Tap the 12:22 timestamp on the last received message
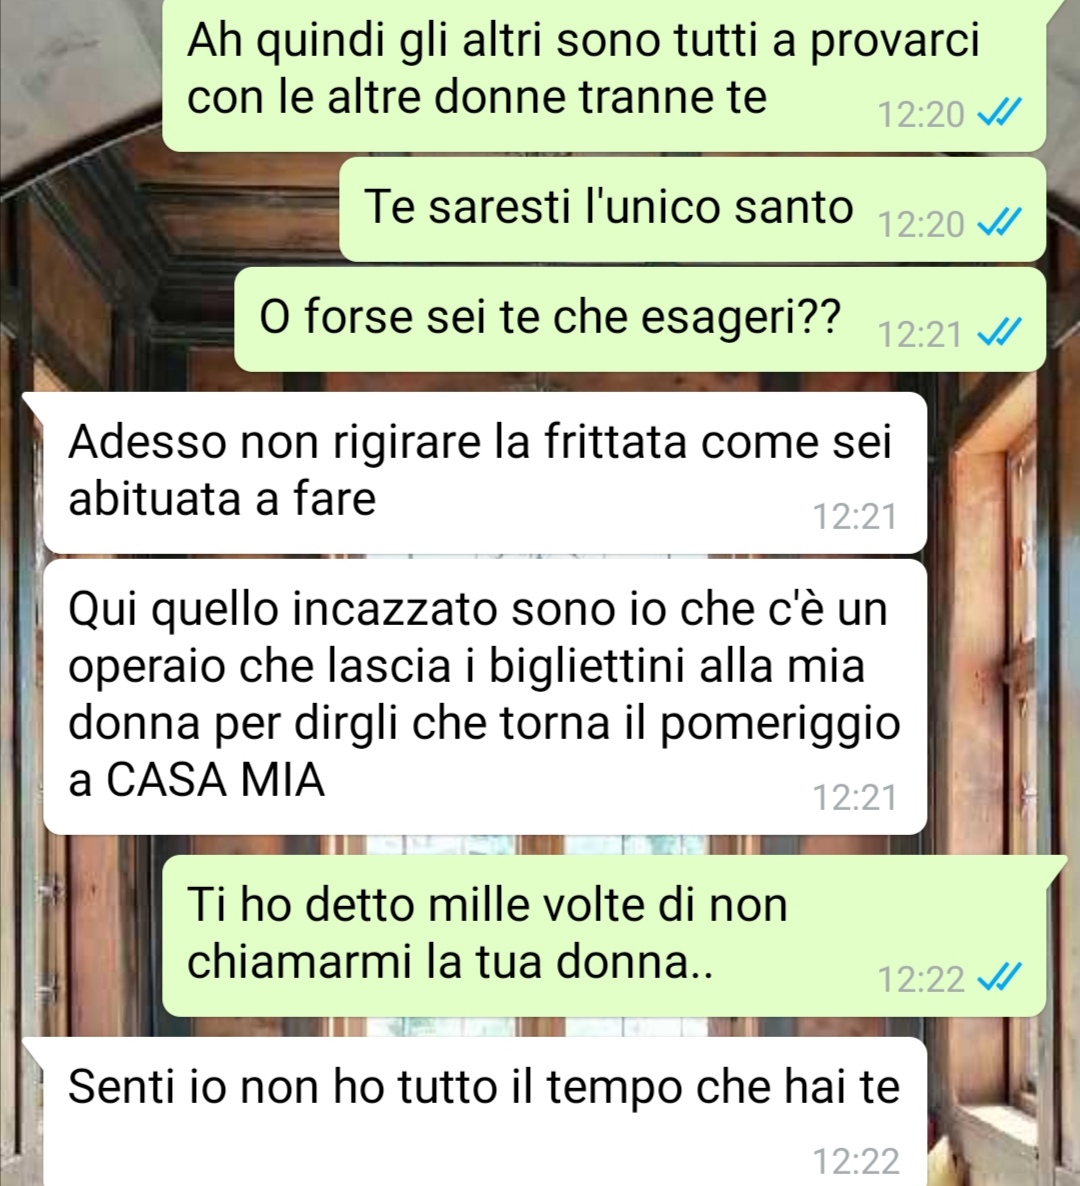1080x1186 pixels. [855, 1161]
